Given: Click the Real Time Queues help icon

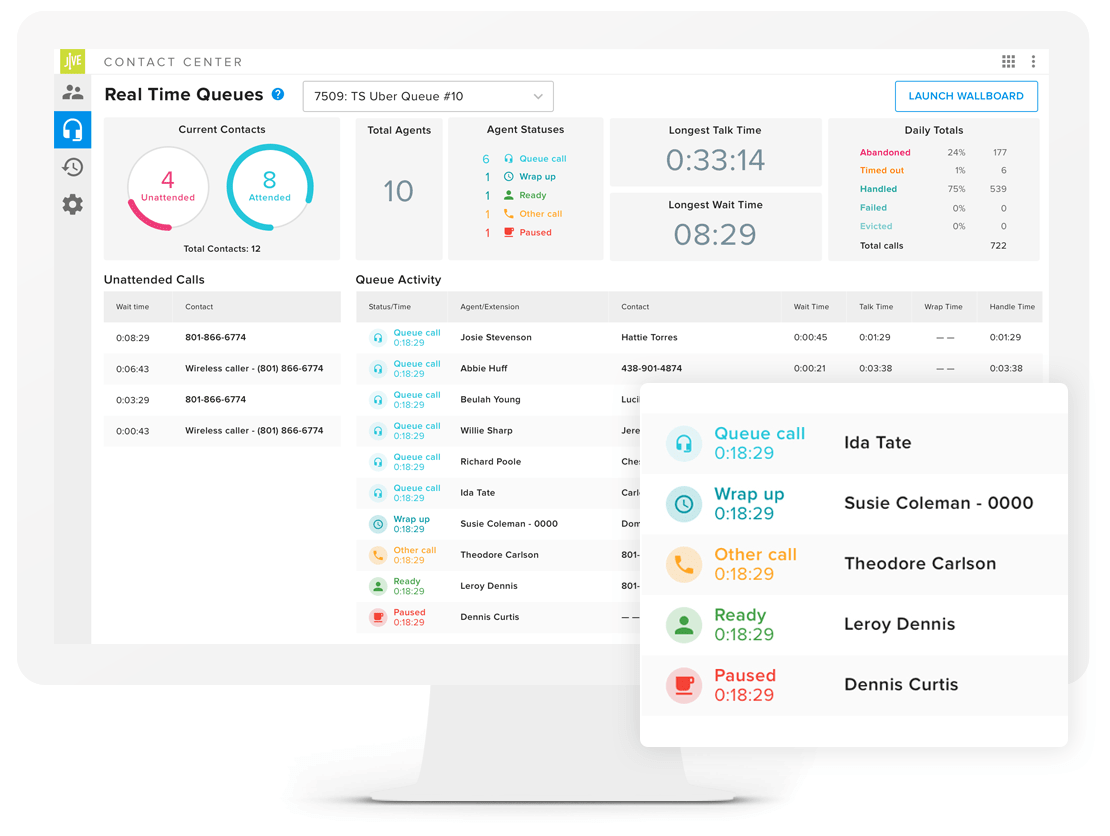Looking at the screenshot, I should [x=278, y=94].
